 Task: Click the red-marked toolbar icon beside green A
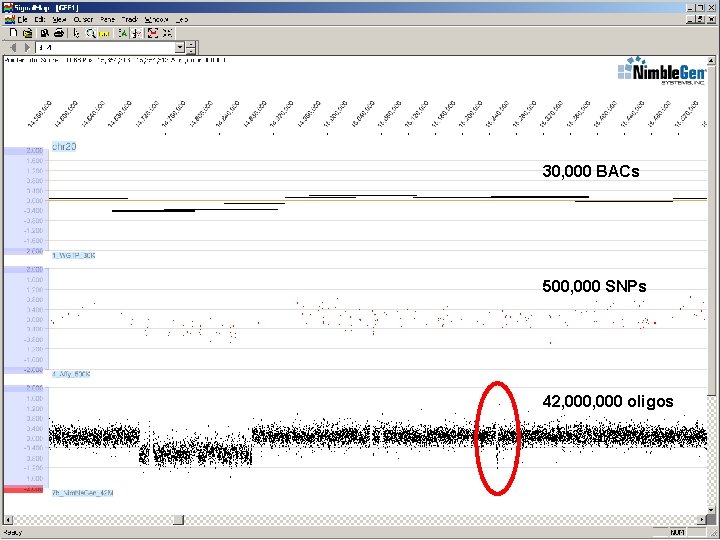[137, 33]
